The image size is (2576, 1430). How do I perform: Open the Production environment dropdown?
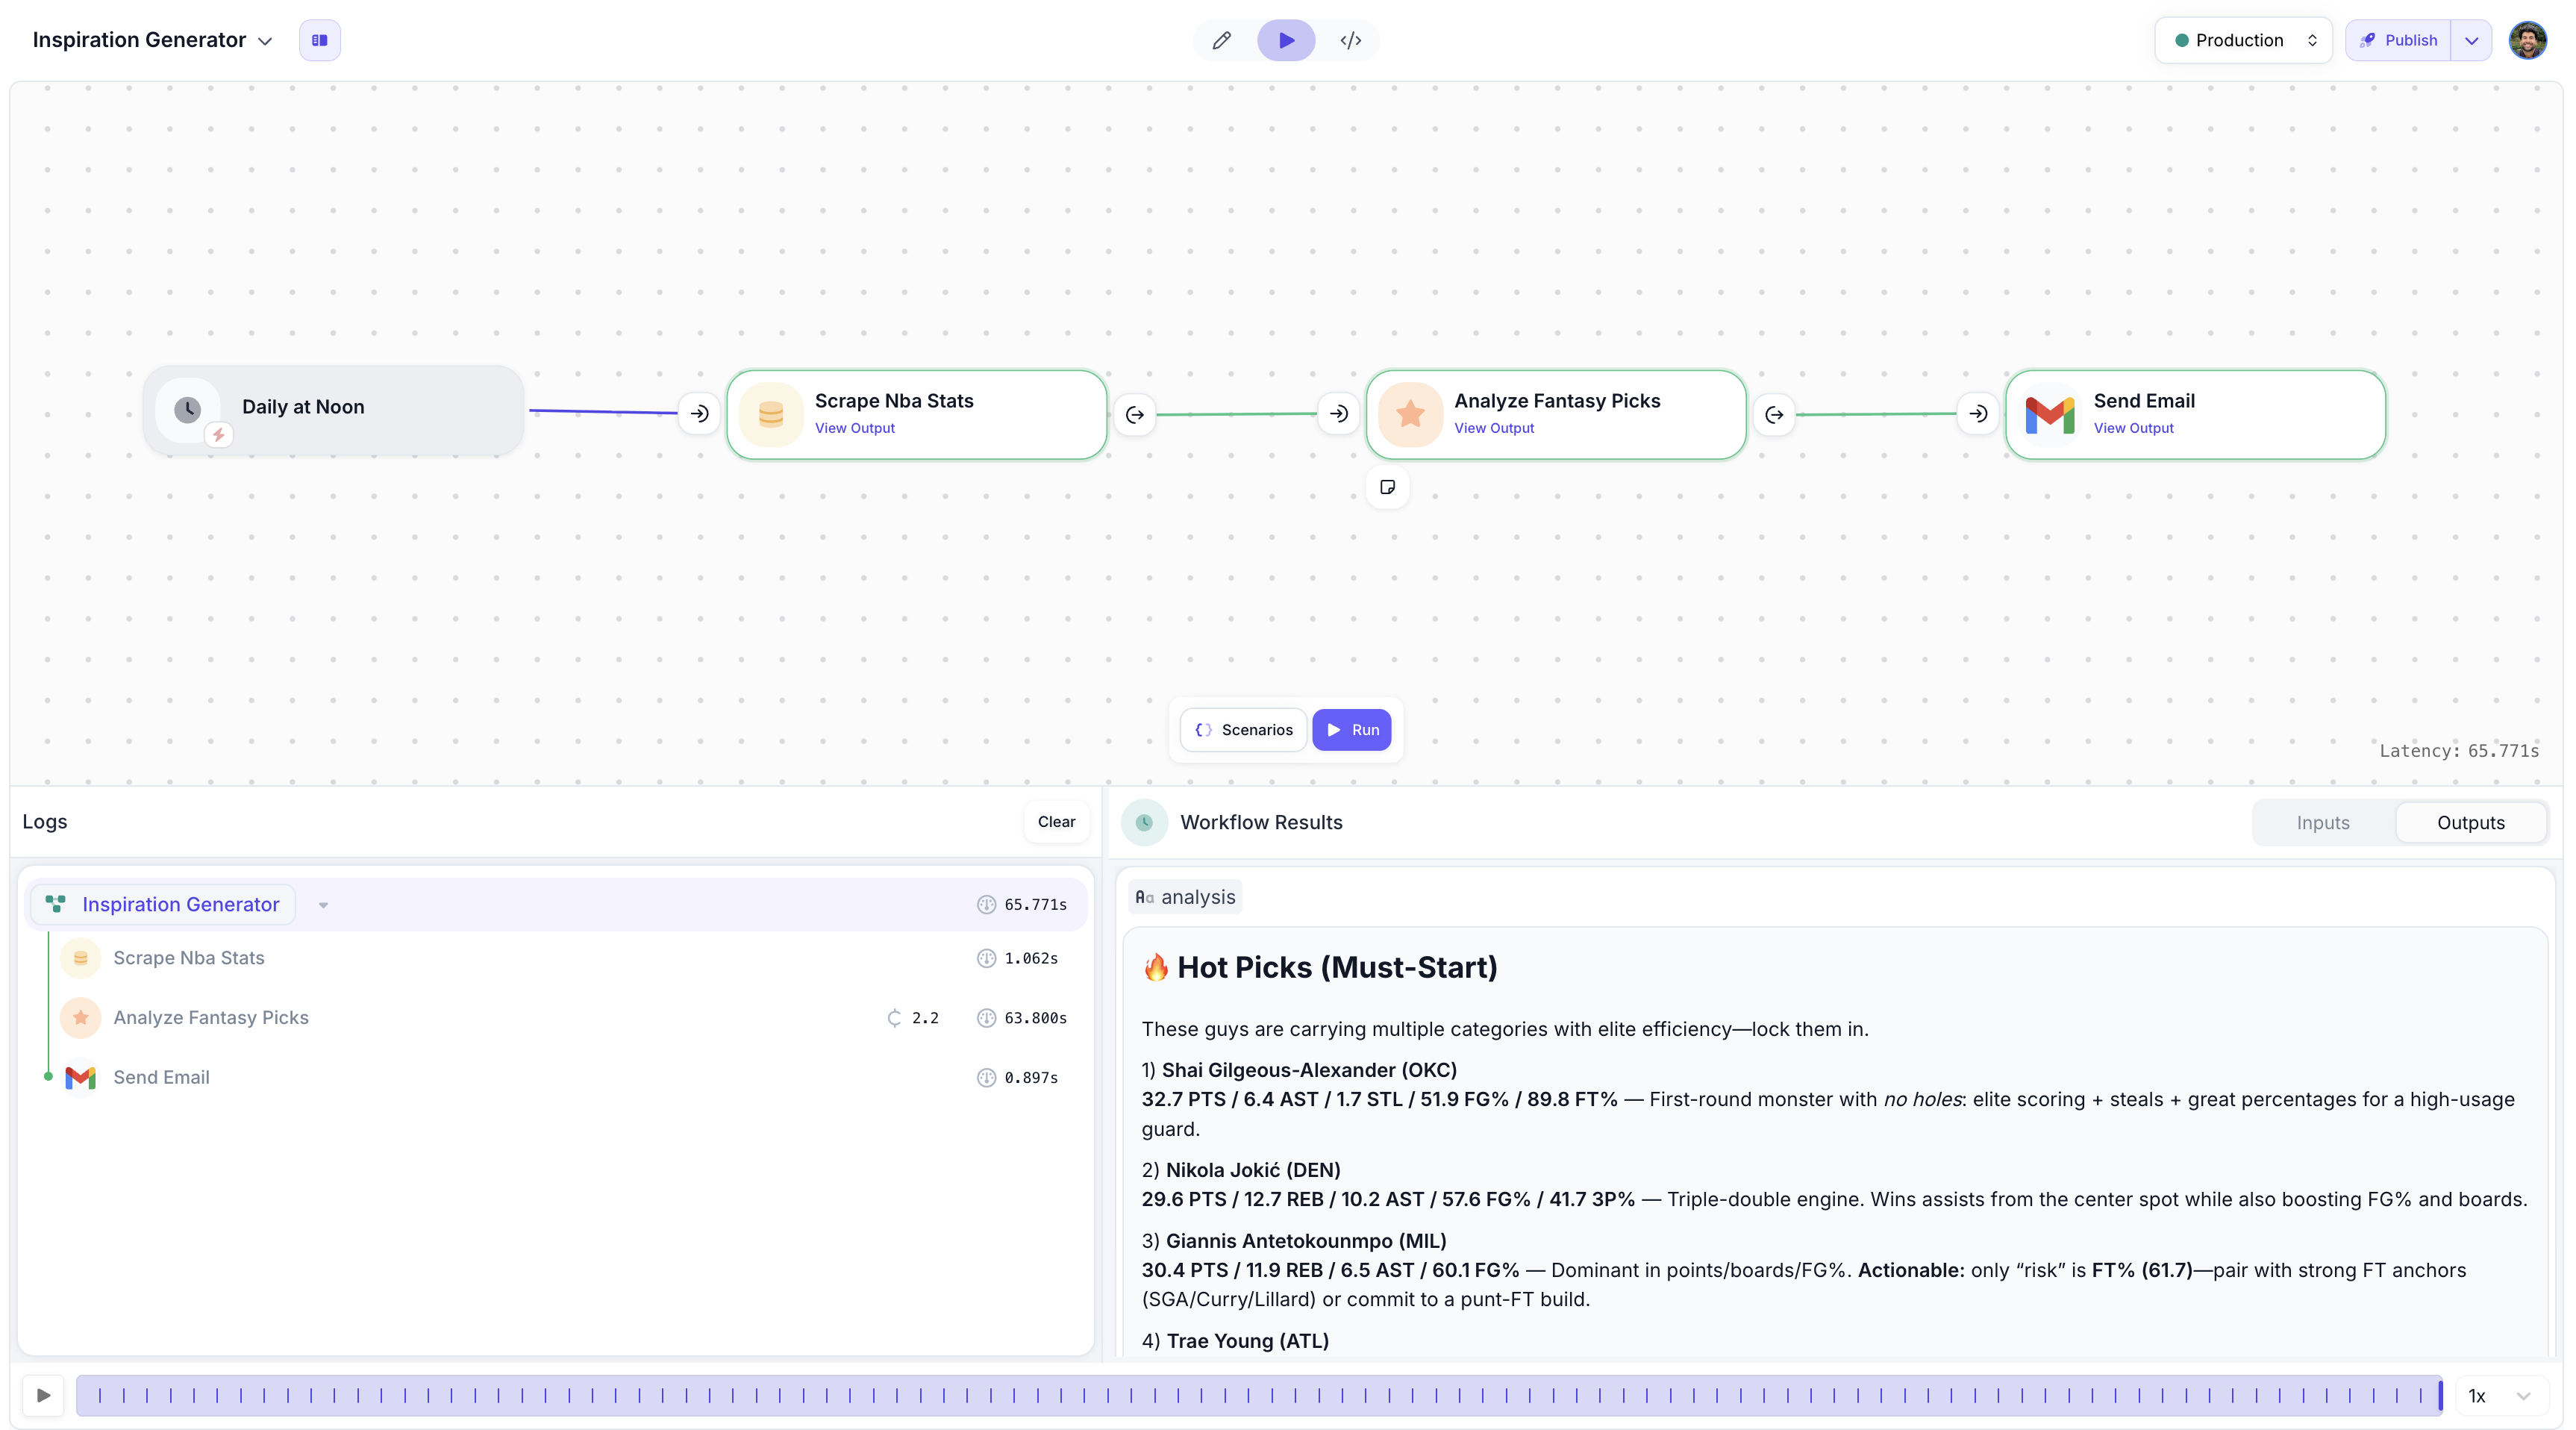tap(2242, 40)
